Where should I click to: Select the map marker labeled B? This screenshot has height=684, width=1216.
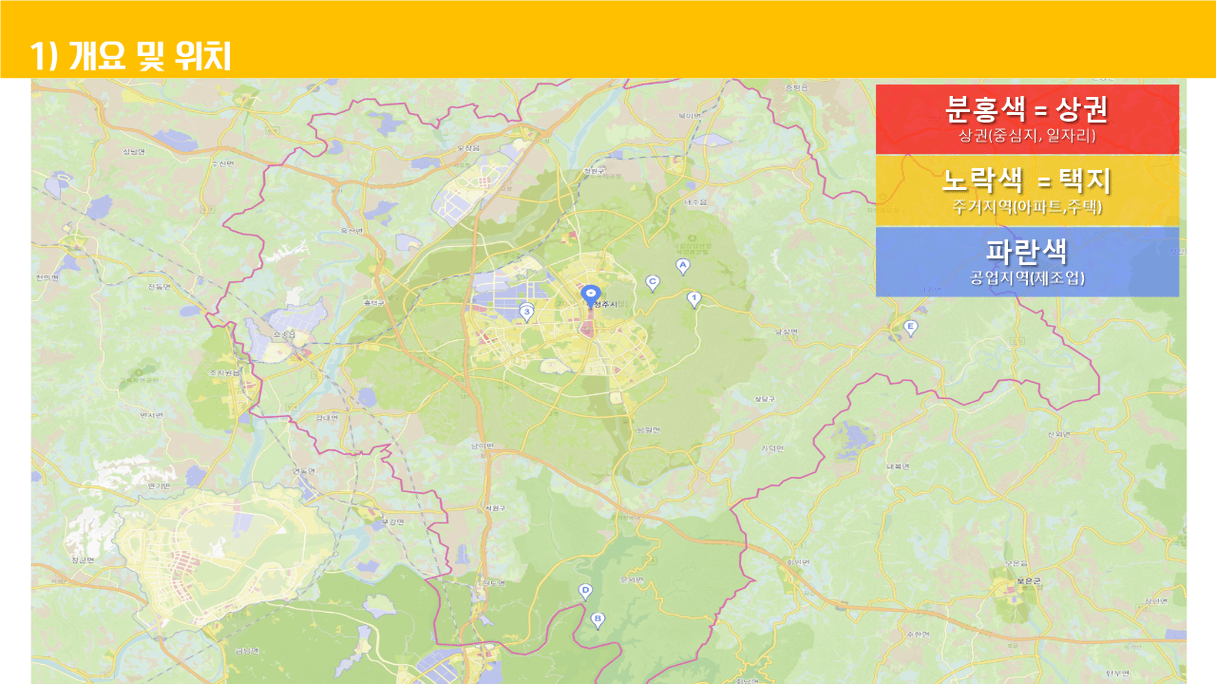tap(598, 620)
